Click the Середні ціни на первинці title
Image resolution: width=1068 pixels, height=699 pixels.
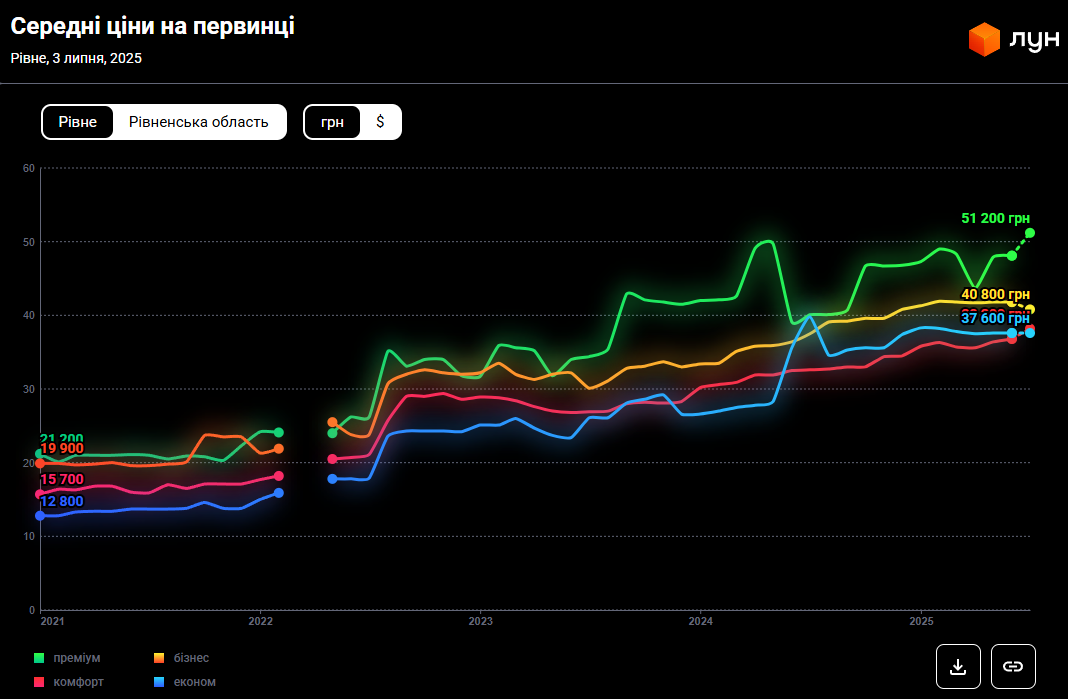pos(152,27)
